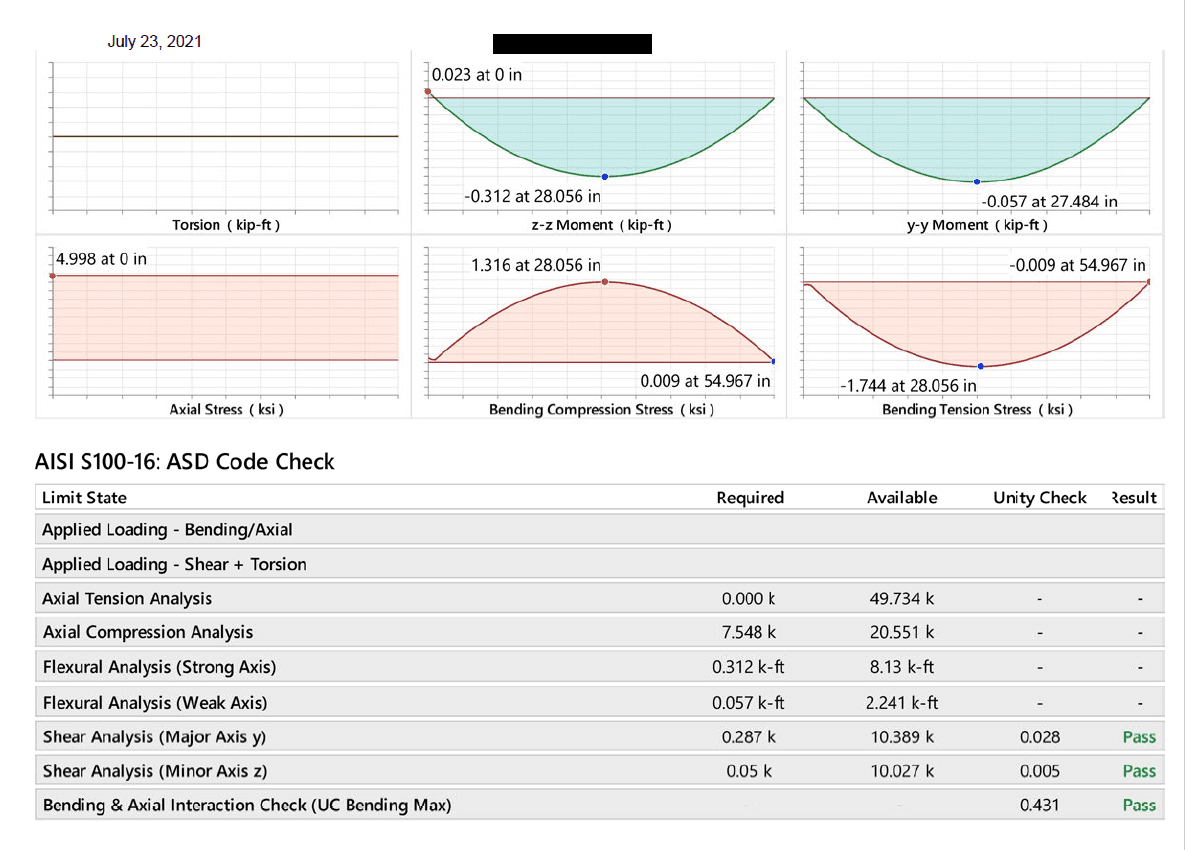
Task: Click the red peak marker on Bending Compression Stress
Action: coord(605,282)
